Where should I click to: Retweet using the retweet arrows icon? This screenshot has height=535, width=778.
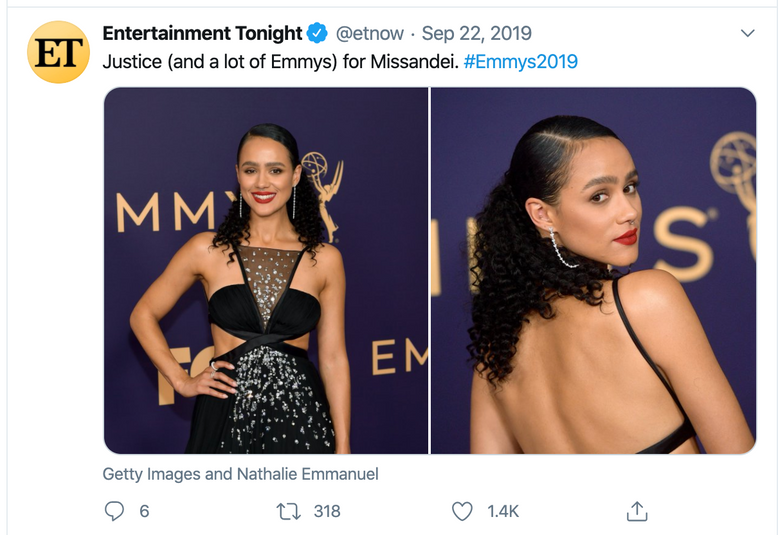289,511
